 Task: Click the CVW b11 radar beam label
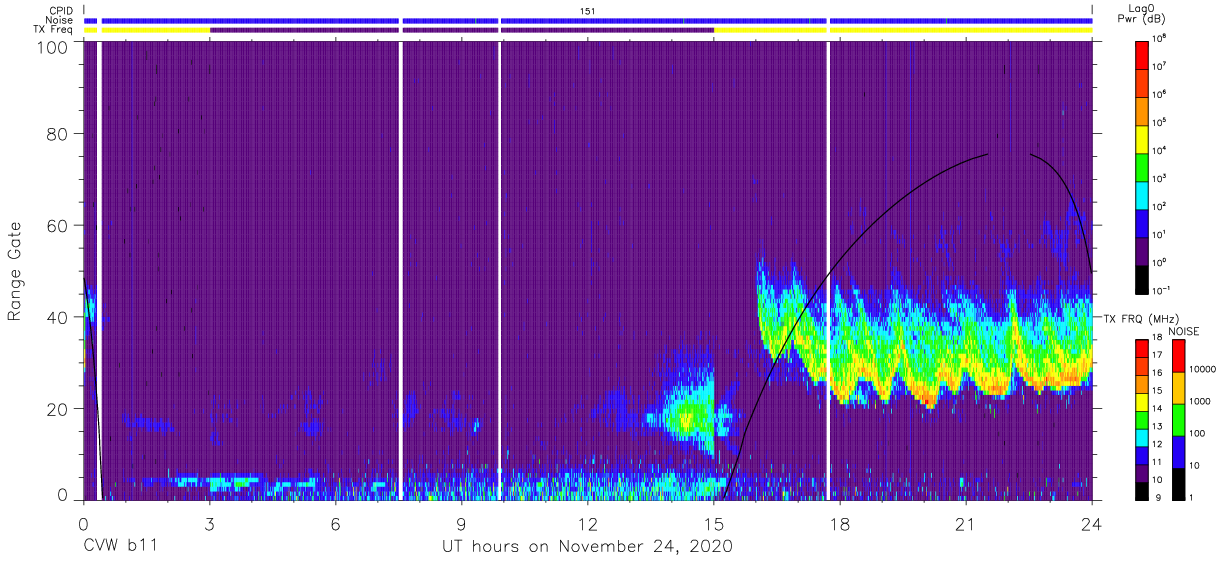(119, 547)
